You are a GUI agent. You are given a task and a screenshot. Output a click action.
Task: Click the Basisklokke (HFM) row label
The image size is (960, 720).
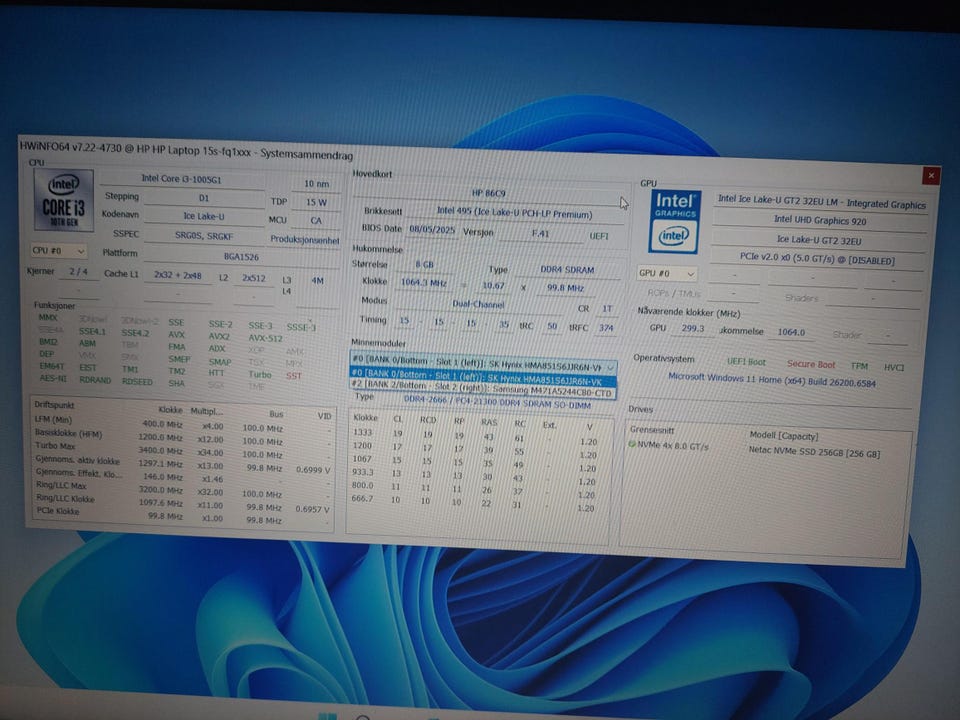pos(68,433)
